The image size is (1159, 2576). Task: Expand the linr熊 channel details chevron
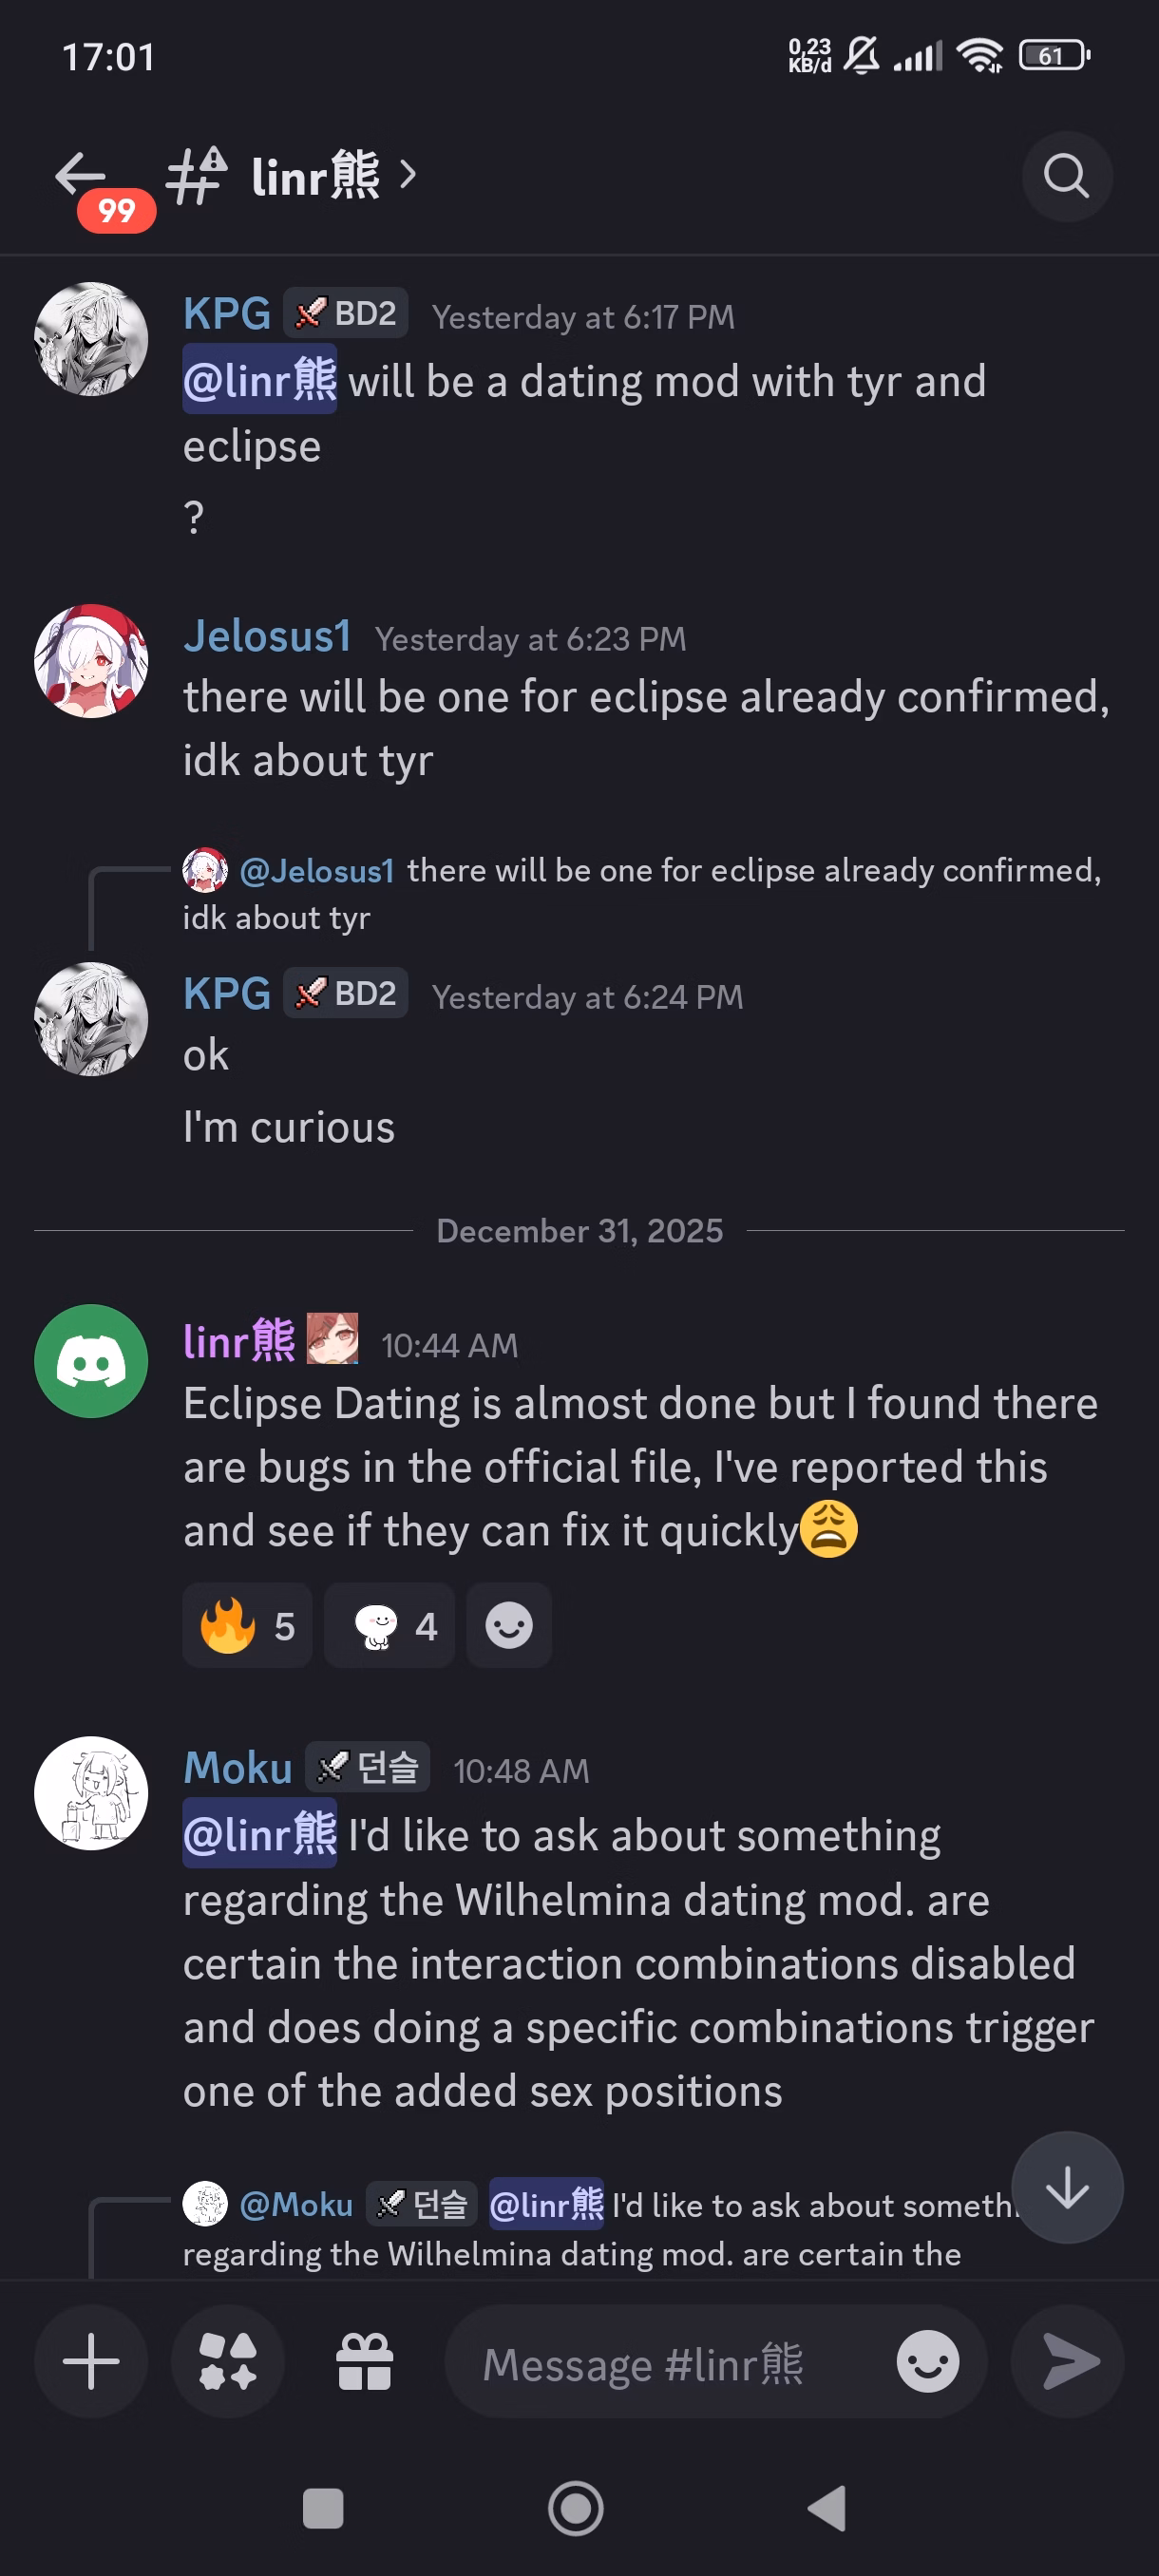pos(407,175)
